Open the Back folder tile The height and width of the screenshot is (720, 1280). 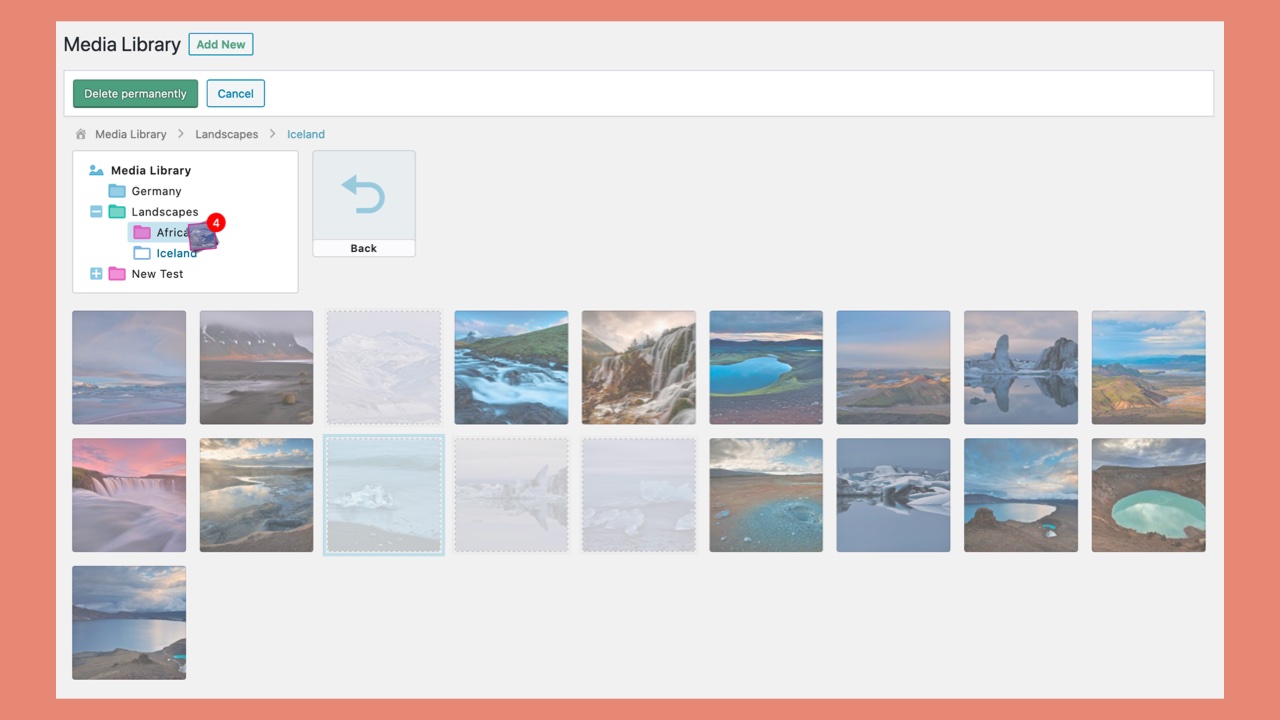point(364,204)
